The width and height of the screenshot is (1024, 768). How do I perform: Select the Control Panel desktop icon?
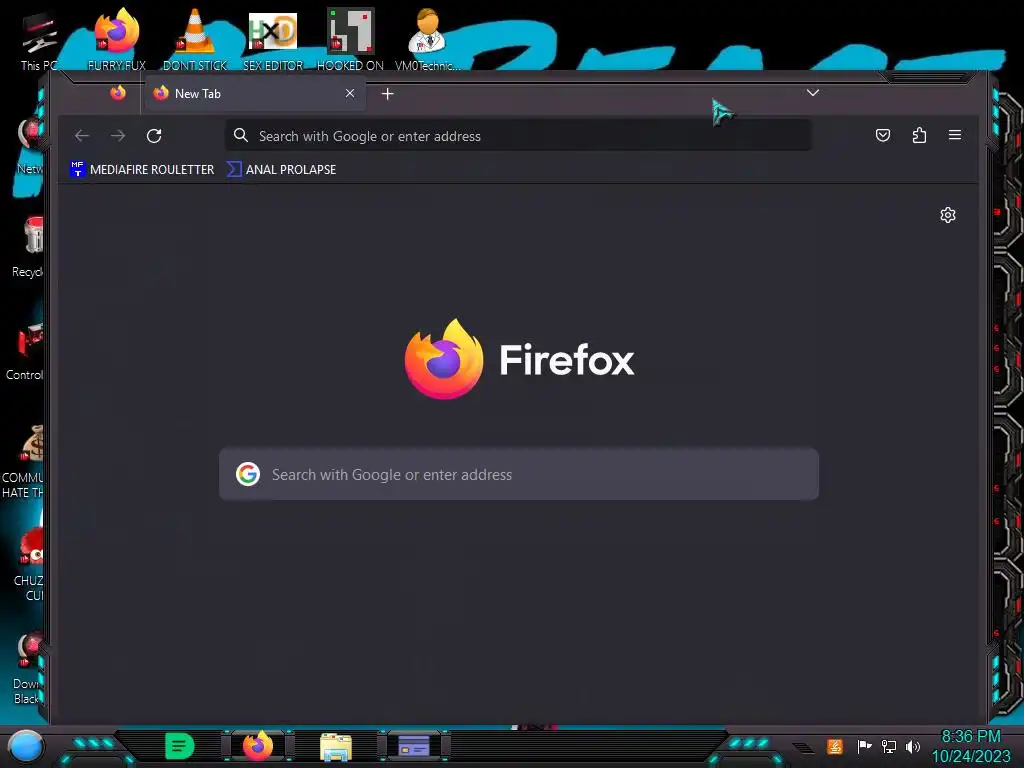pyautogui.click(x=25, y=351)
